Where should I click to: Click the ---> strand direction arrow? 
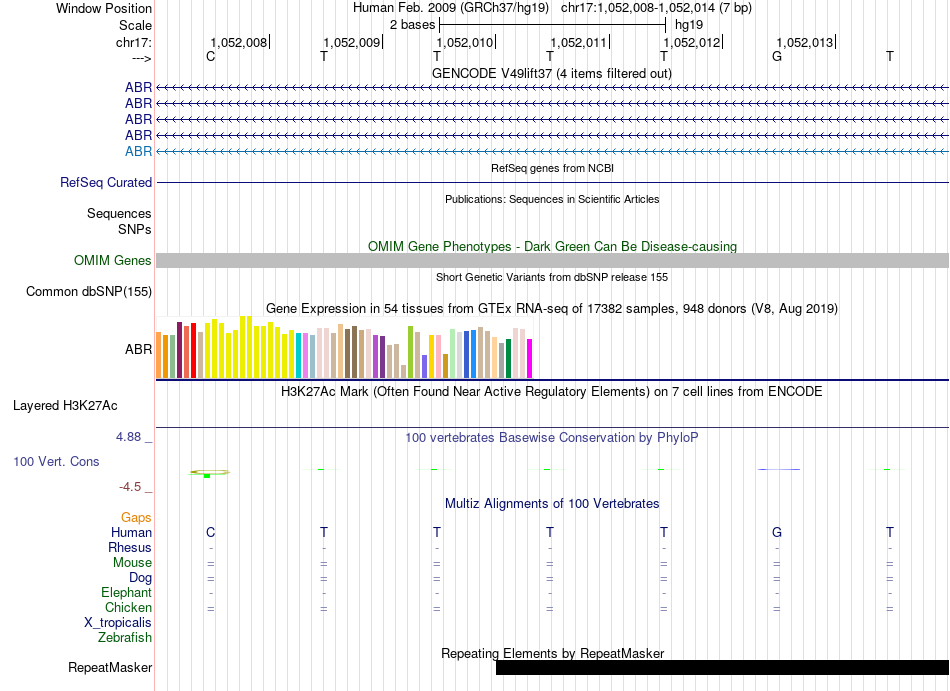point(141,58)
